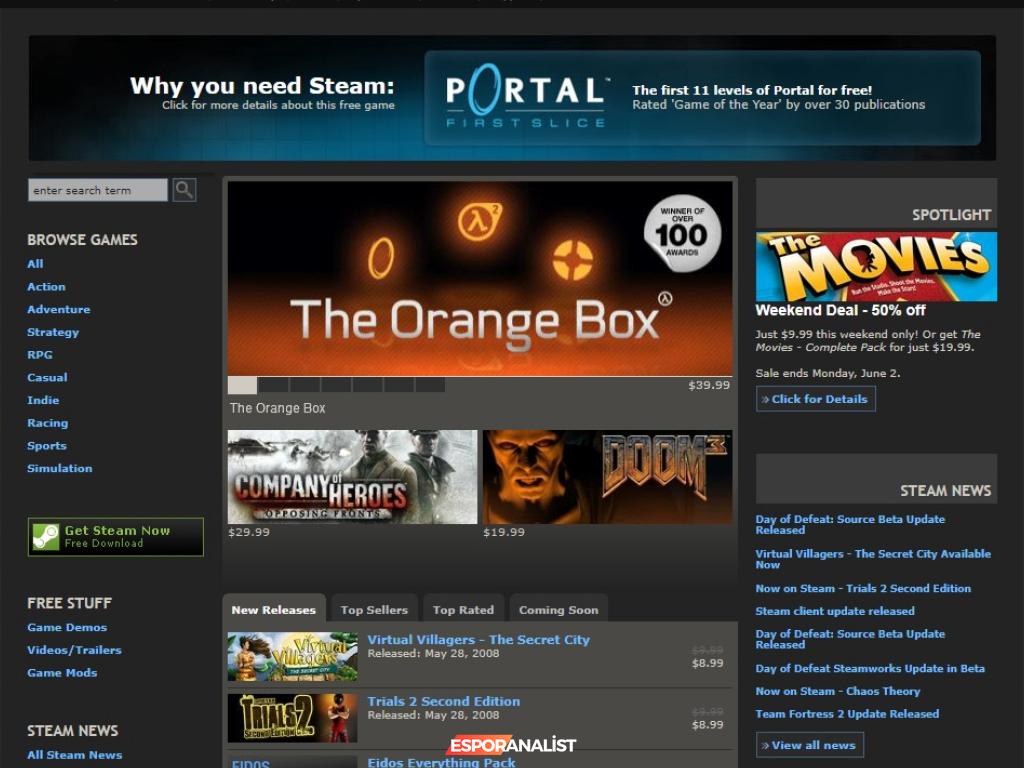Click the magnifying glass search icon
The width and height of the screenshot is (1024, 768).
point(184,190)
